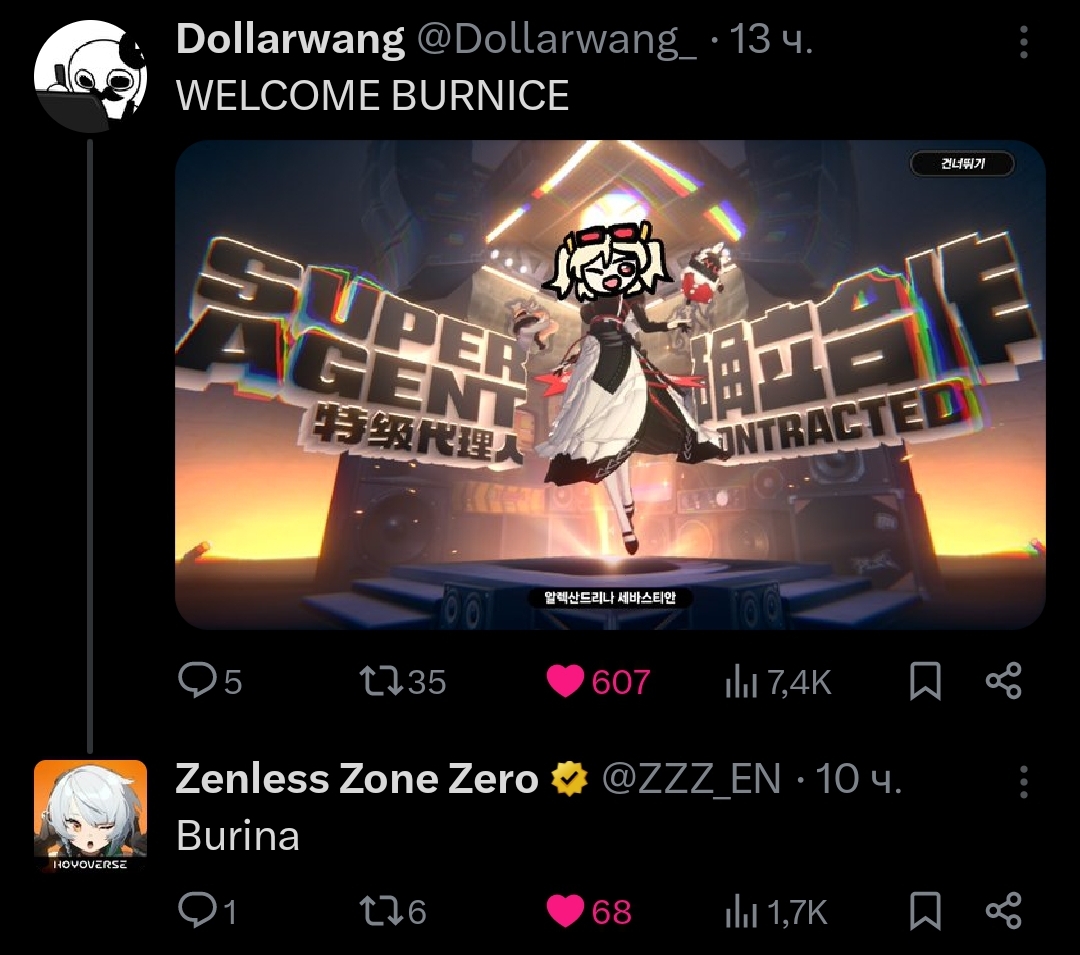Share the Zenless Zone Zero reply
Image resolution: width=1080 pixels, height=955 pixels.
tap(1004, 910)
